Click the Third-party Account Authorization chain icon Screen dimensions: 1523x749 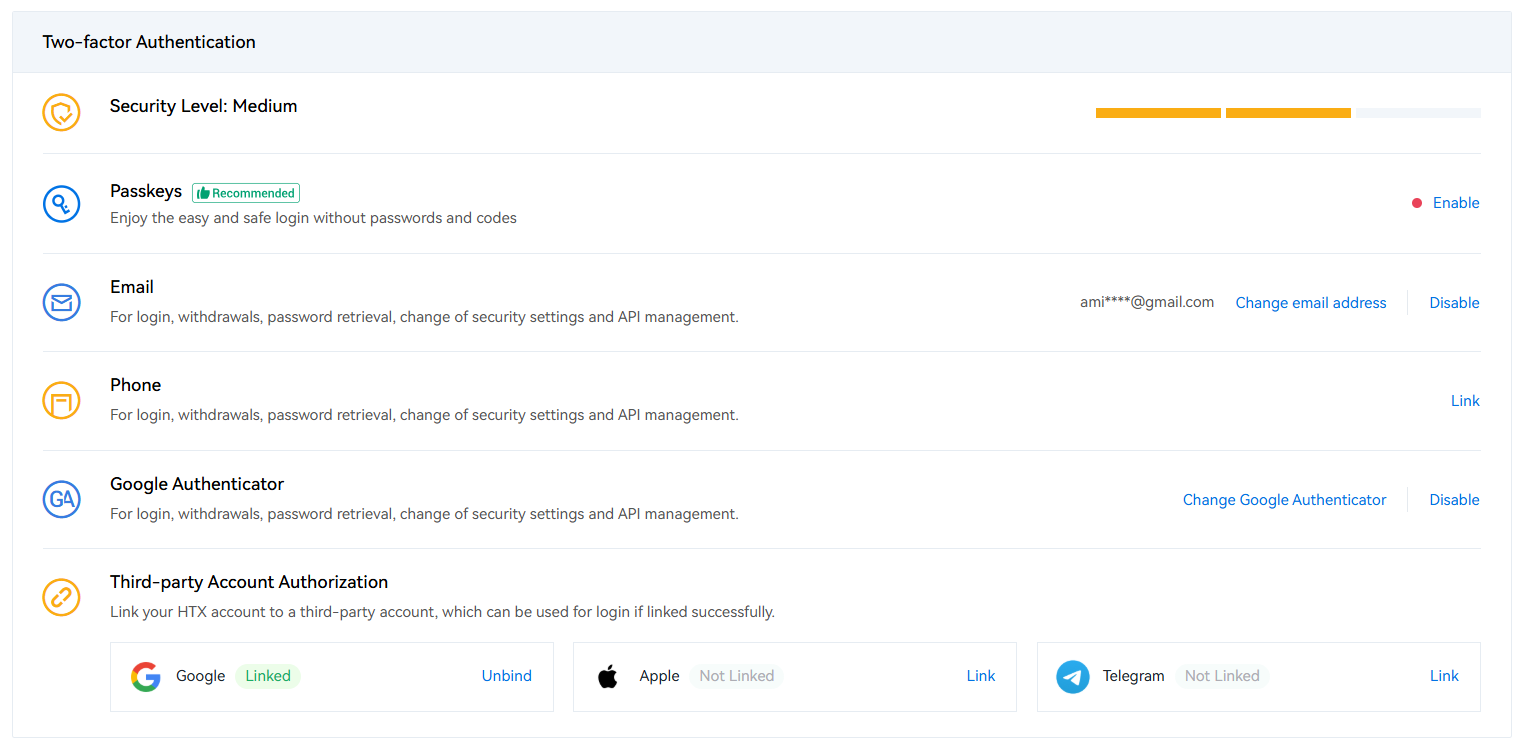click(x=61, y=597)
